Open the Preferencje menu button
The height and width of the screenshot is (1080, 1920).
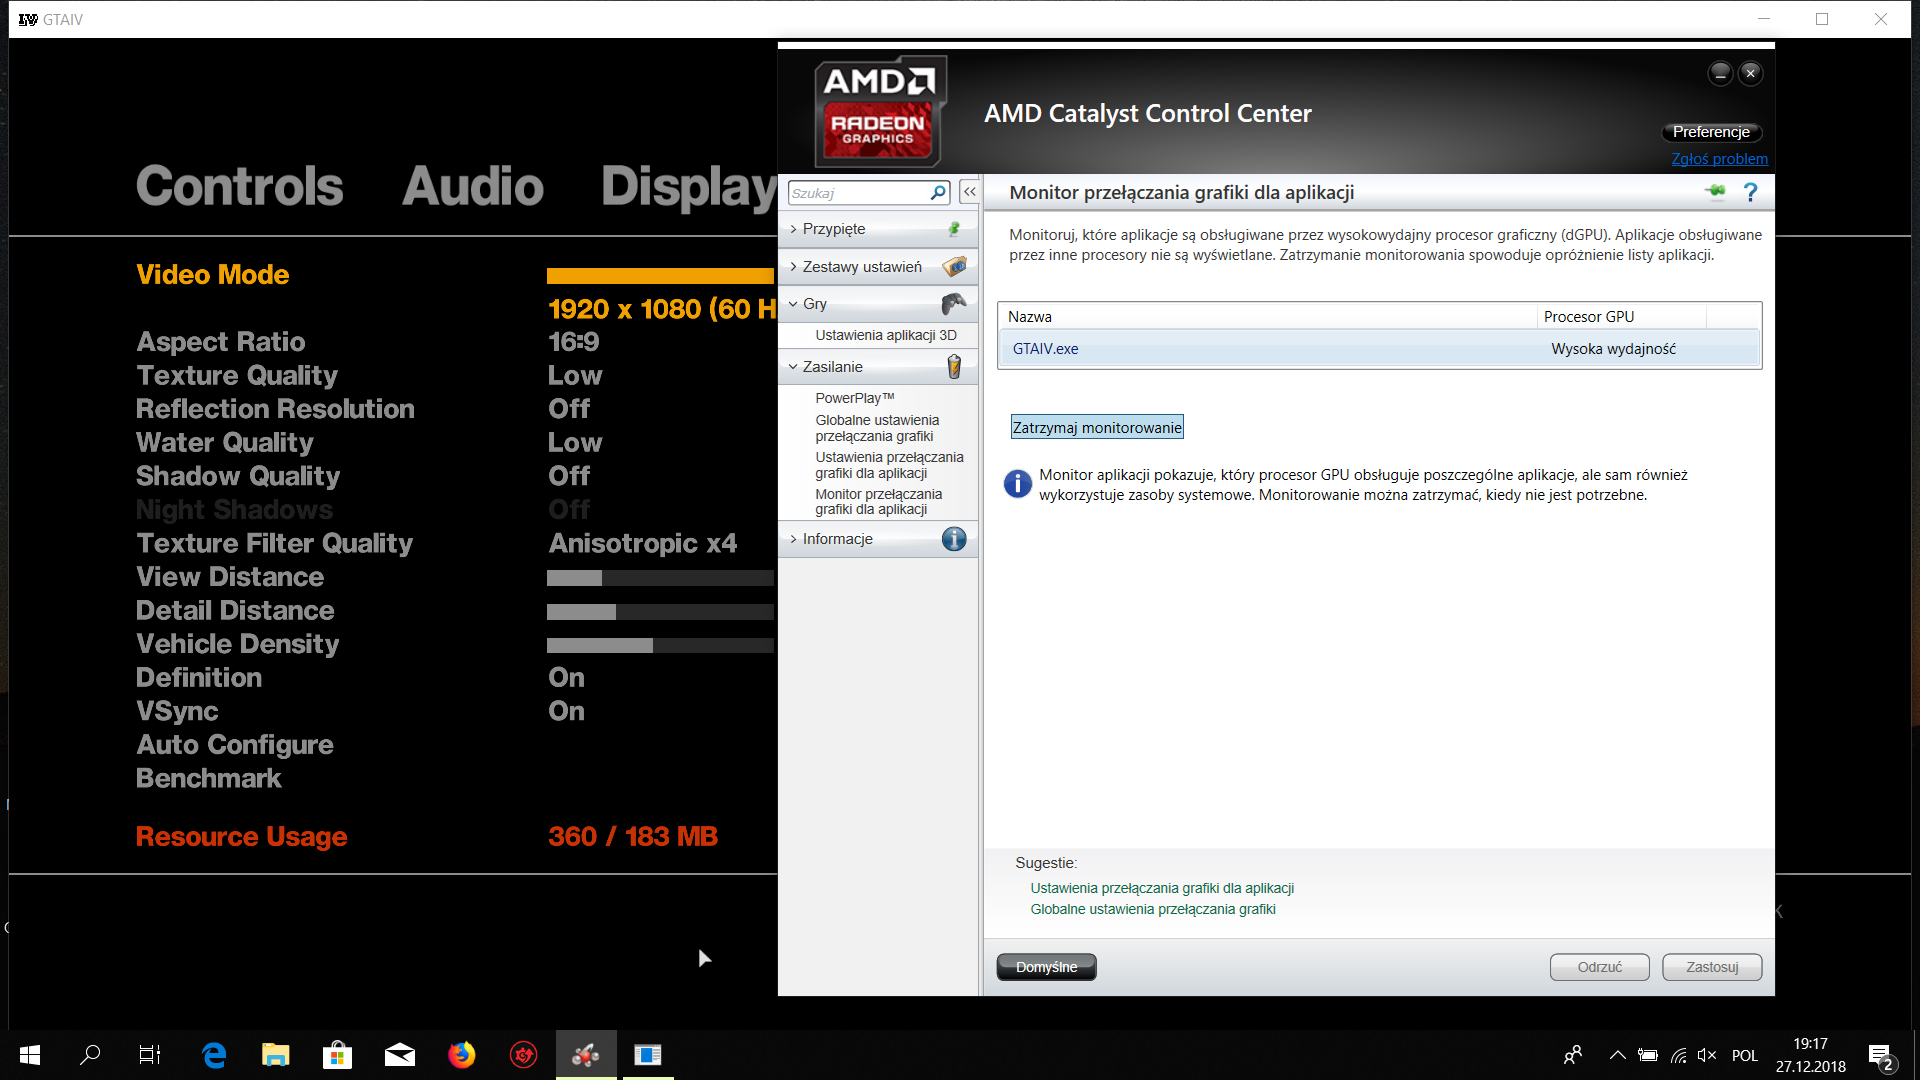point(1711,132)
